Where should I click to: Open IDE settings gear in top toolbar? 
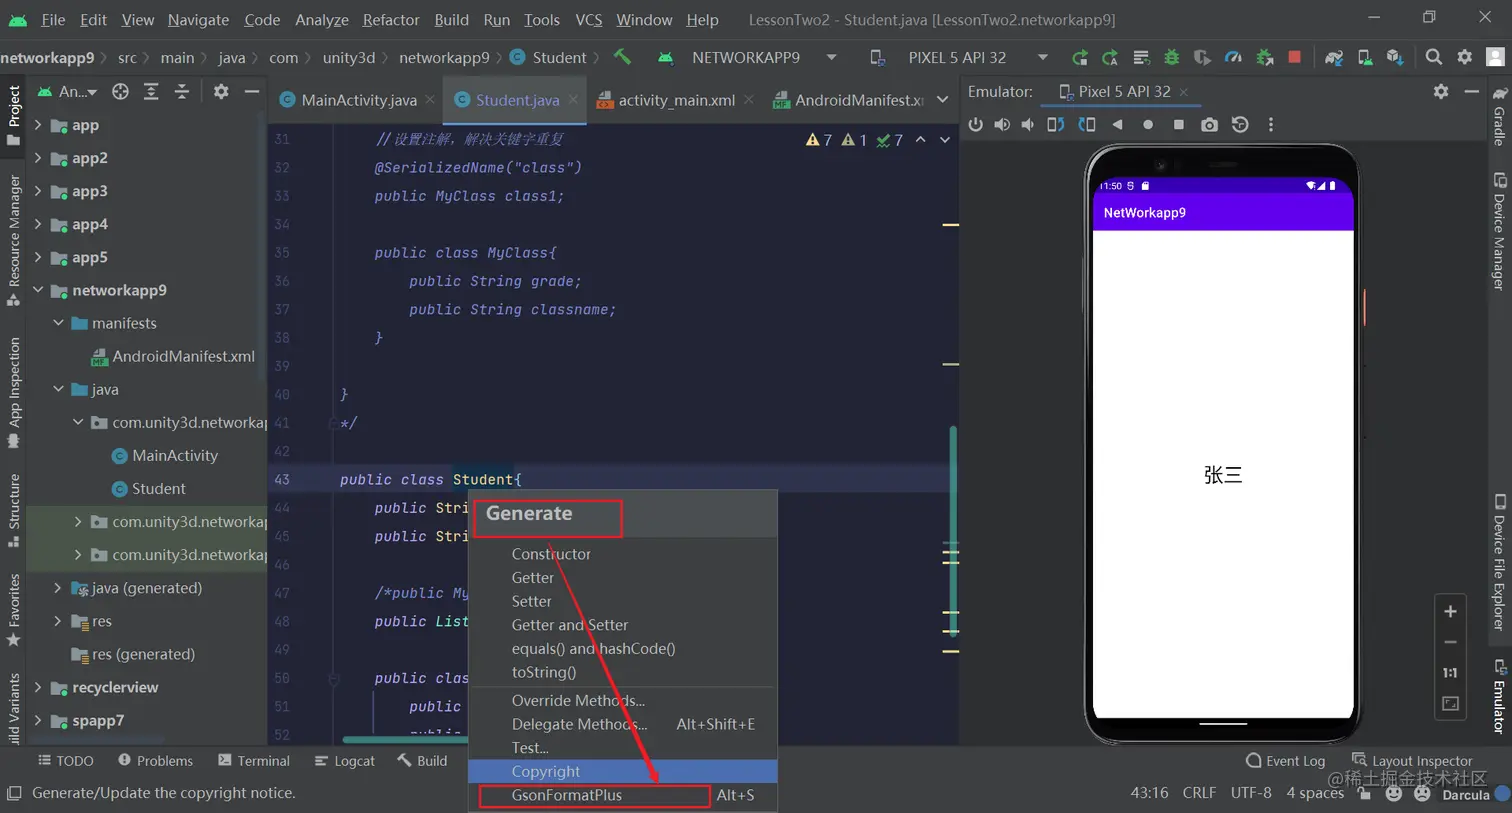[1465, 57]
